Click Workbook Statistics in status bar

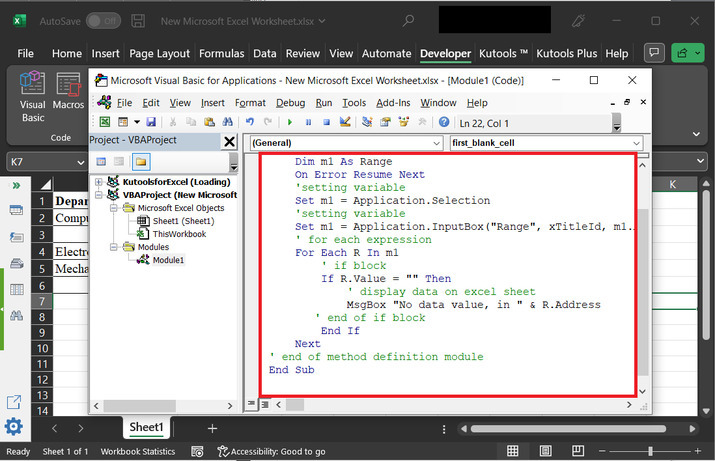[138, 452]
